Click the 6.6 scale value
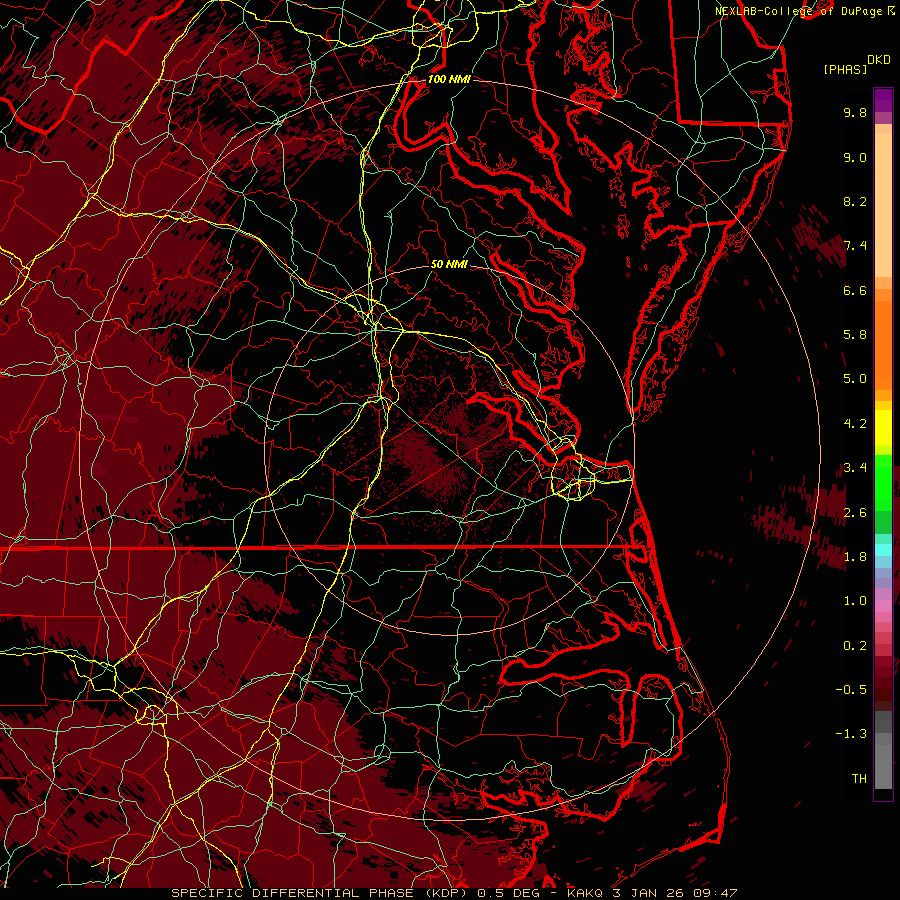This screenshot has width=900, height=900. pos(855,290)
